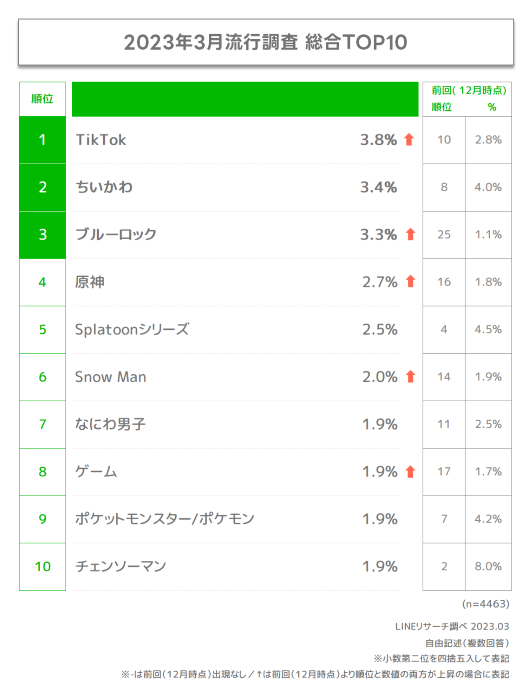Click the red up arrow beside ブルーロック
The width and height of the screenshot is (530, 693).
pos(411,234)
